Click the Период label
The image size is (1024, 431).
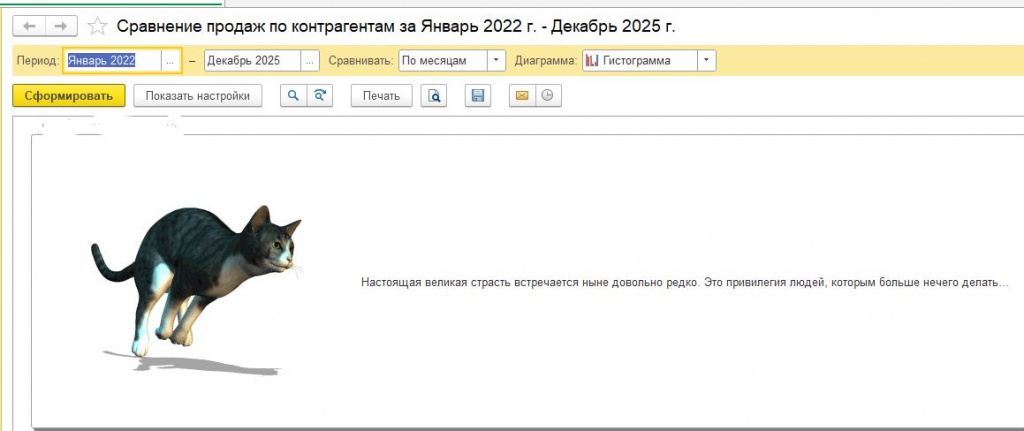(x=37, y=60)
